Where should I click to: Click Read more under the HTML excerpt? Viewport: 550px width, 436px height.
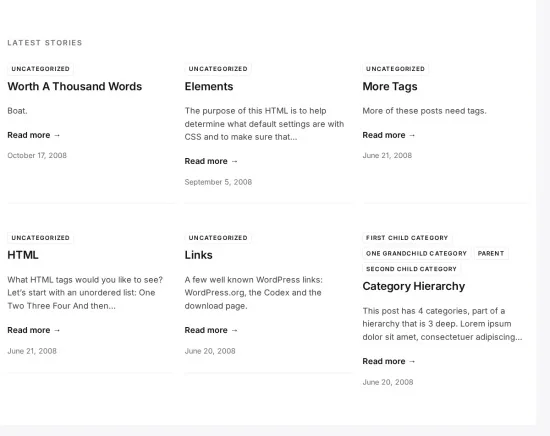coord(34,330)
